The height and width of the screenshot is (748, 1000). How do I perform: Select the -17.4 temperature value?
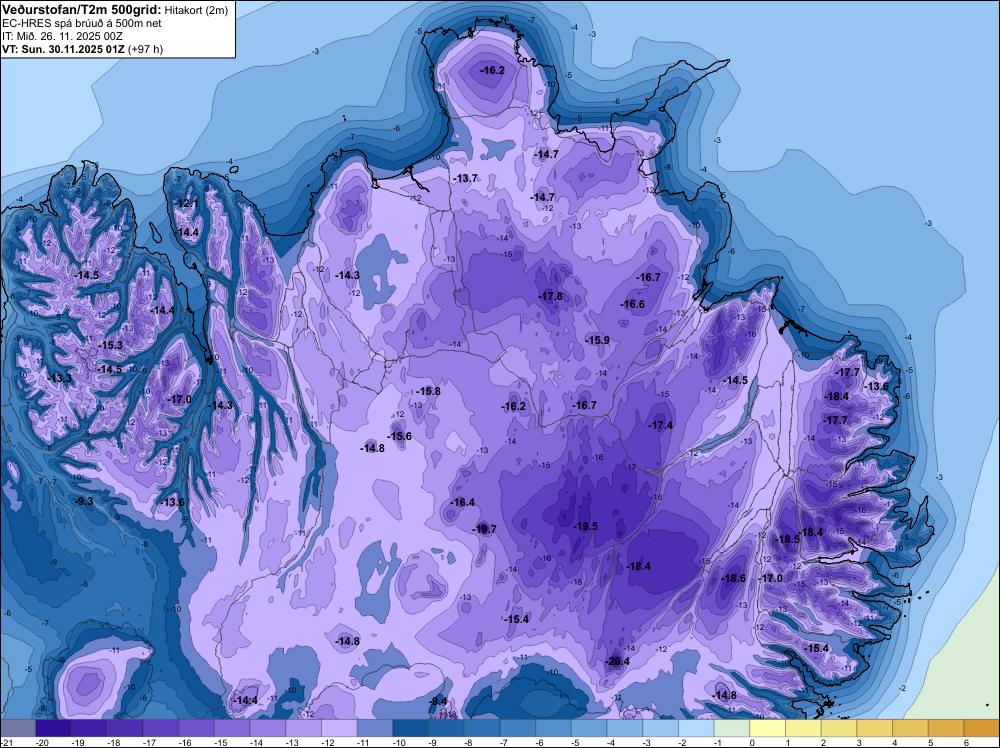(x=660, y=425)
